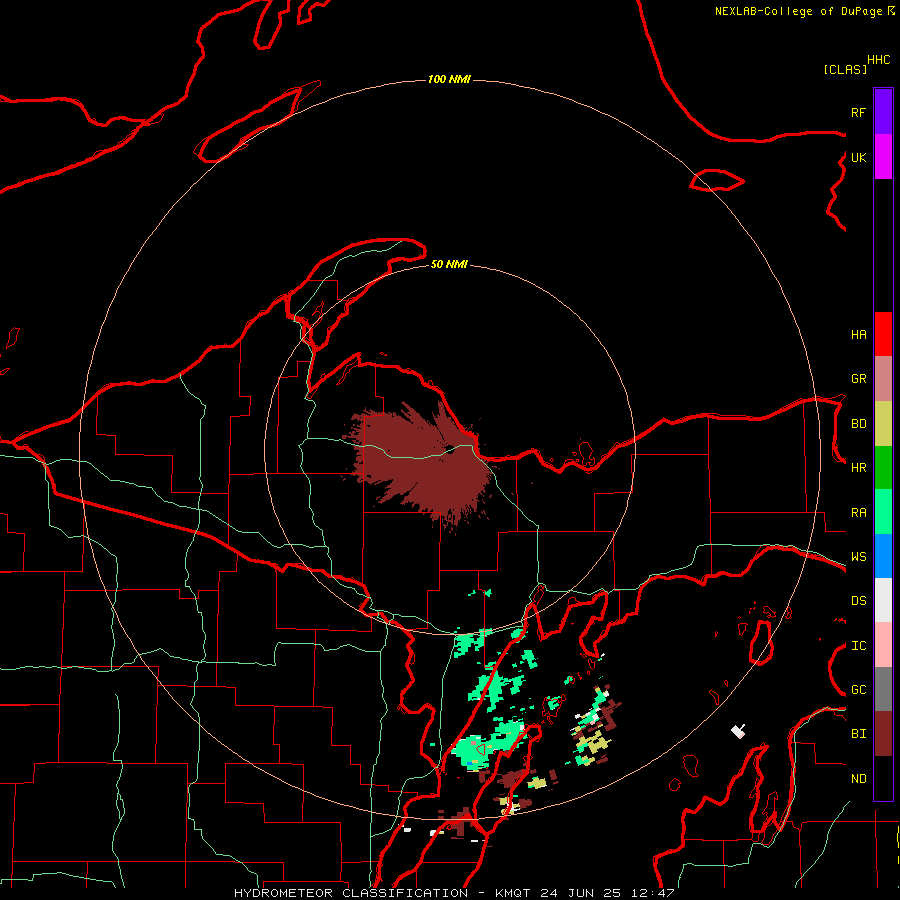Click the HHC product label
The height and width of the screenshot is (900, 900).
point(879,60)
